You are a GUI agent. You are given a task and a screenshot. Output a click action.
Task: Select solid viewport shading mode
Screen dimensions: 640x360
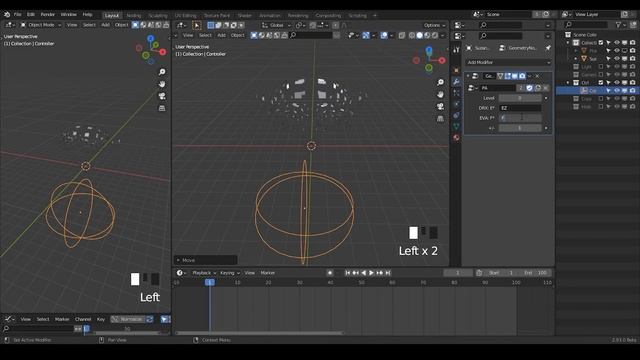coord(420,36)
